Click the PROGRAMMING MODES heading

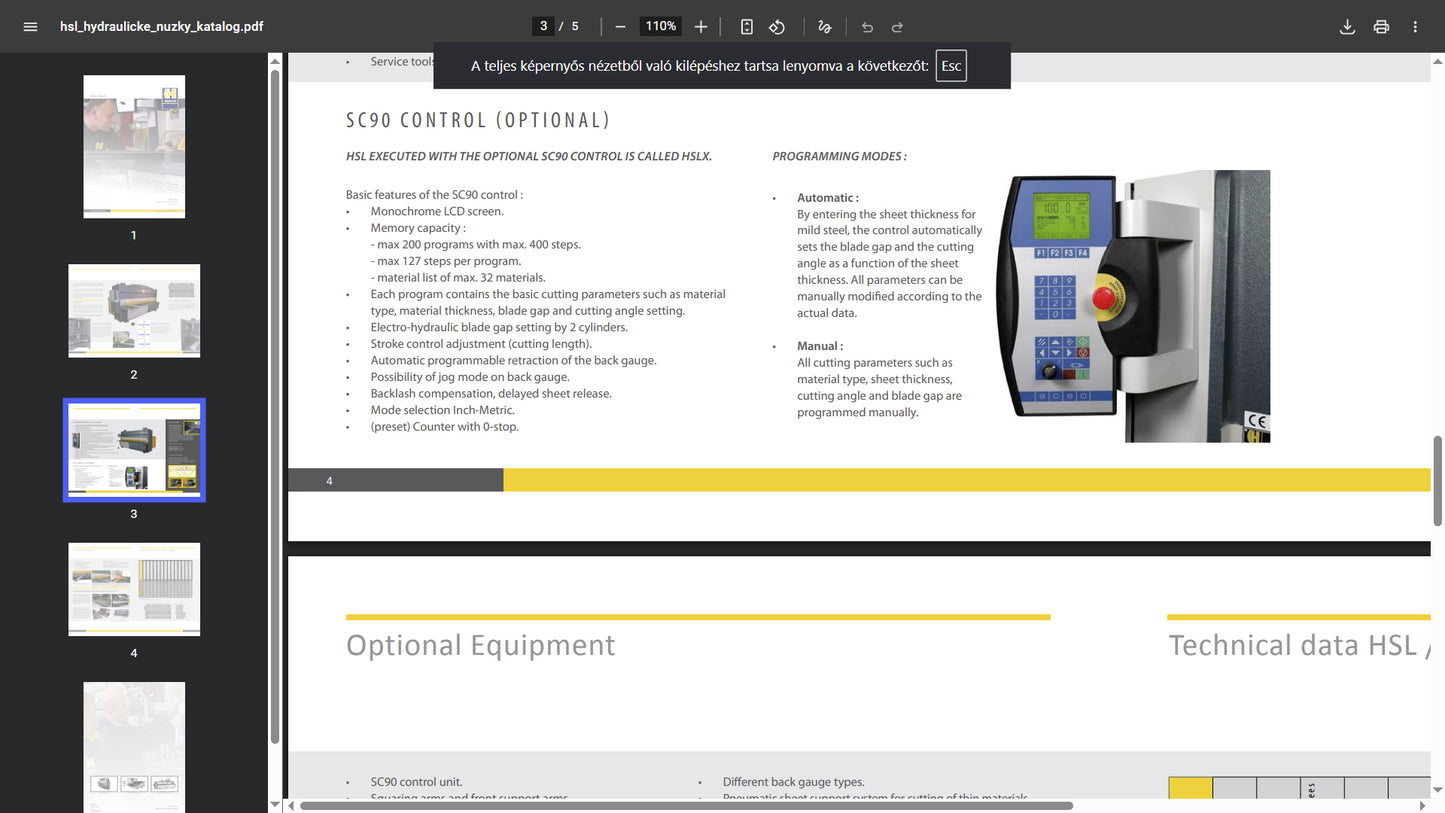click(839, 156)
